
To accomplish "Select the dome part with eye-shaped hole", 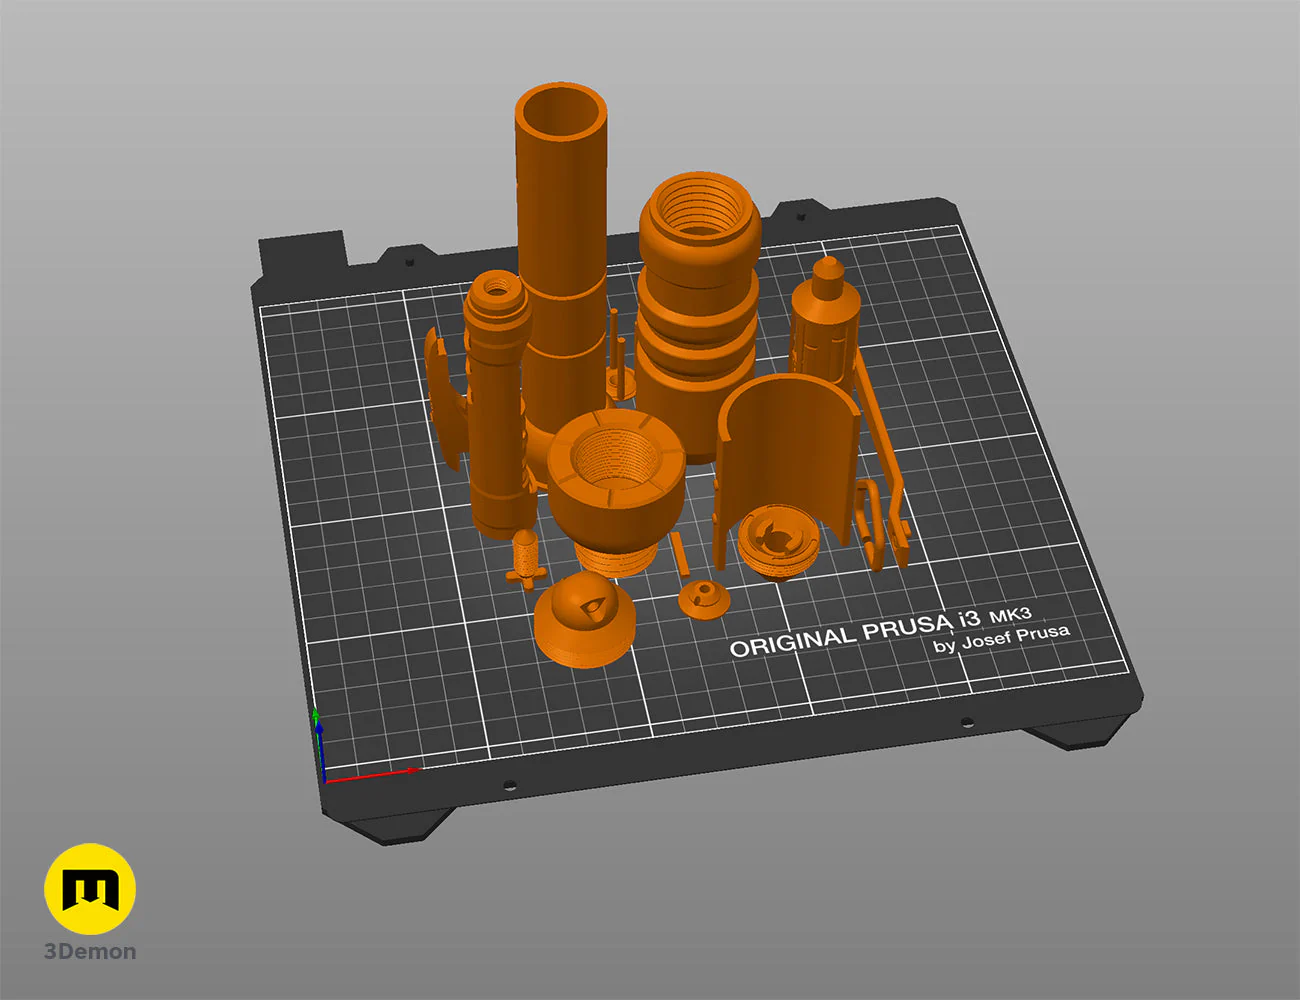I will pos(586,620).
